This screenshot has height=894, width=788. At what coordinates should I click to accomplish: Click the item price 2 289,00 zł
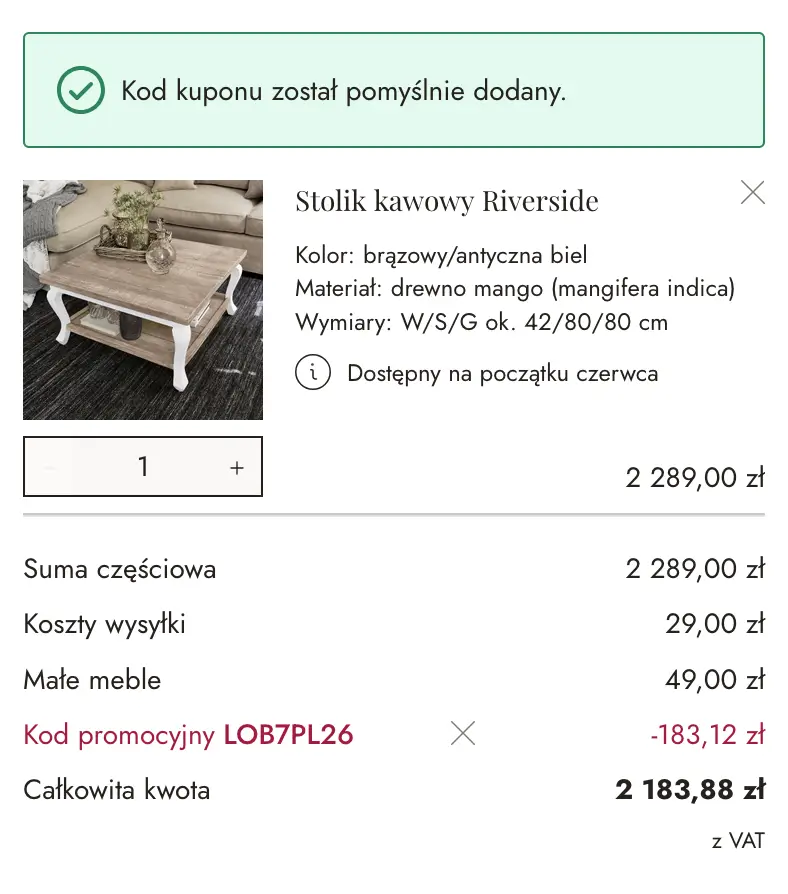click(695, 478)
